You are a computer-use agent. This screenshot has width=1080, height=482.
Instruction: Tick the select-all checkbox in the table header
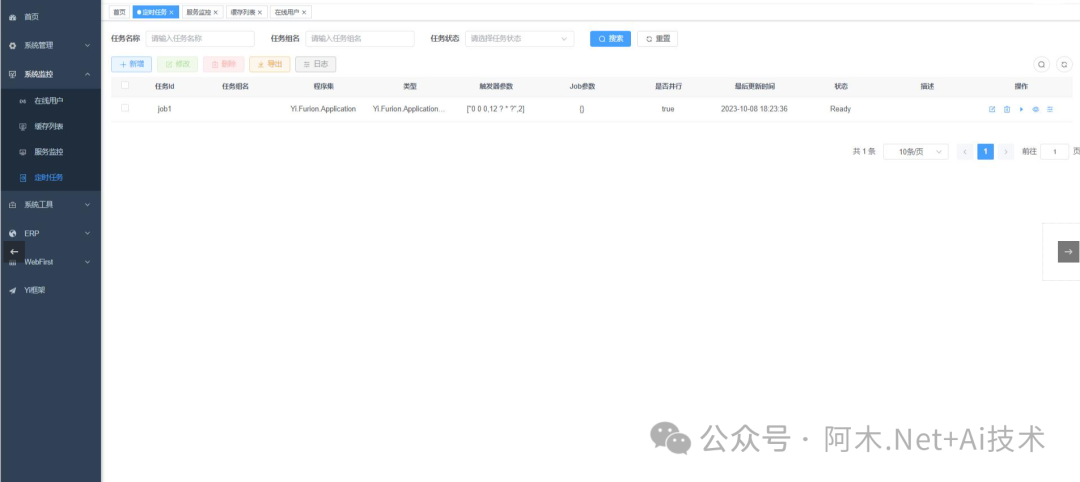(x=125, y=85)
